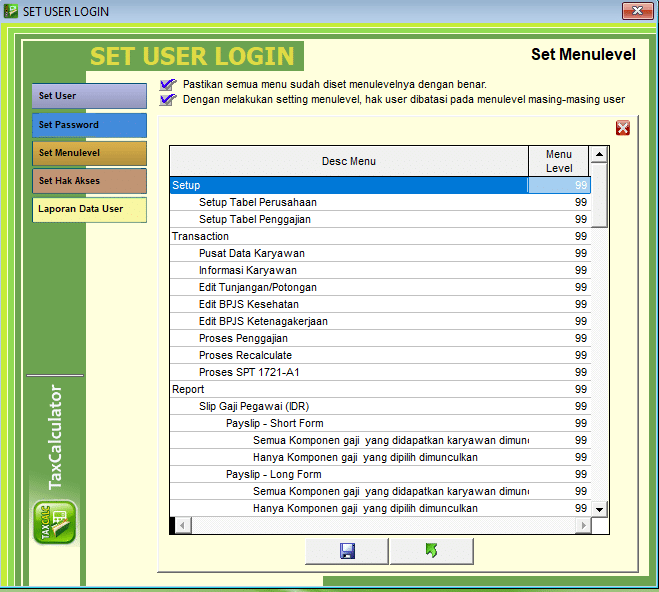Click the save floppy disk icon button
This screenshot has height=592, width=659.
347,551
